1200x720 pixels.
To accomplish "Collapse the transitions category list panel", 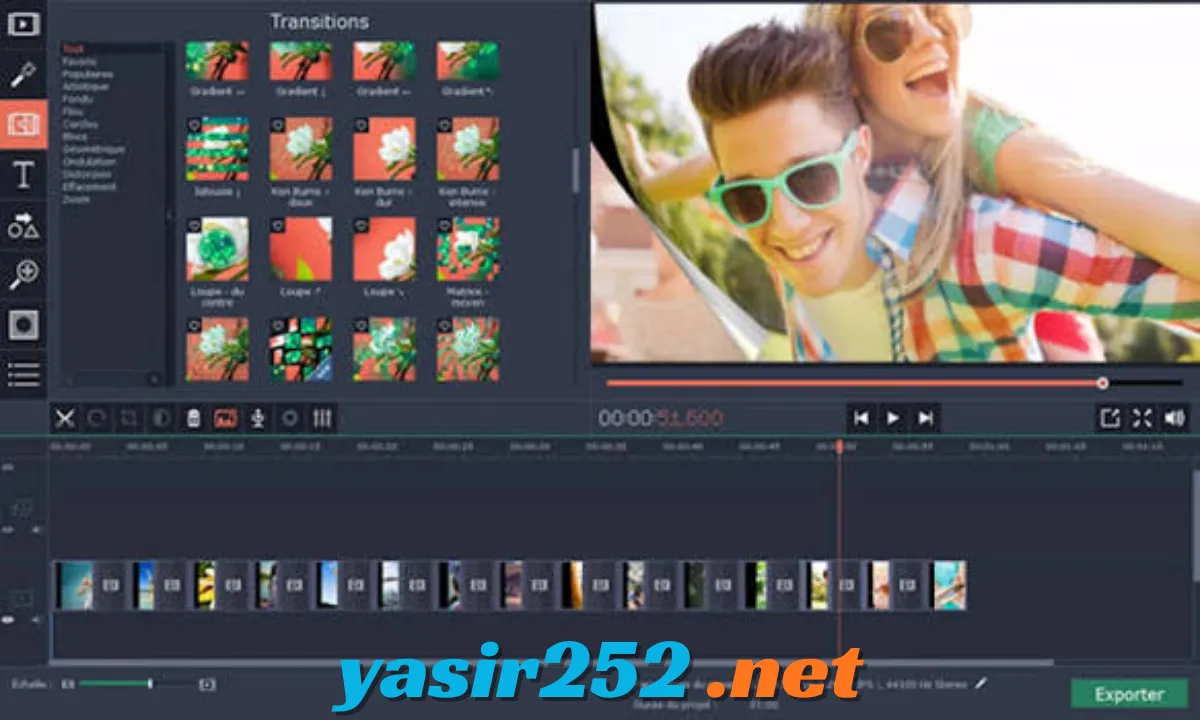I will point(169,214).
